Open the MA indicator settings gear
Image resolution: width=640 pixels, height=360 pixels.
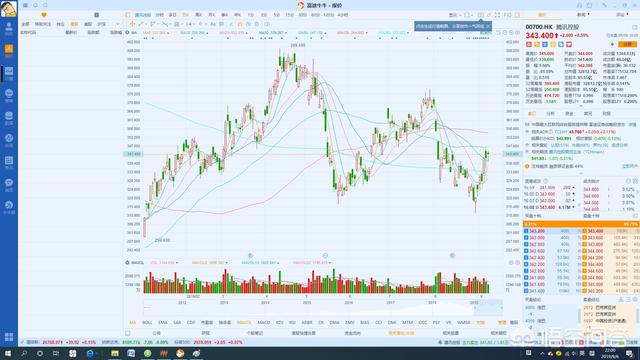(x=127, y=33)
